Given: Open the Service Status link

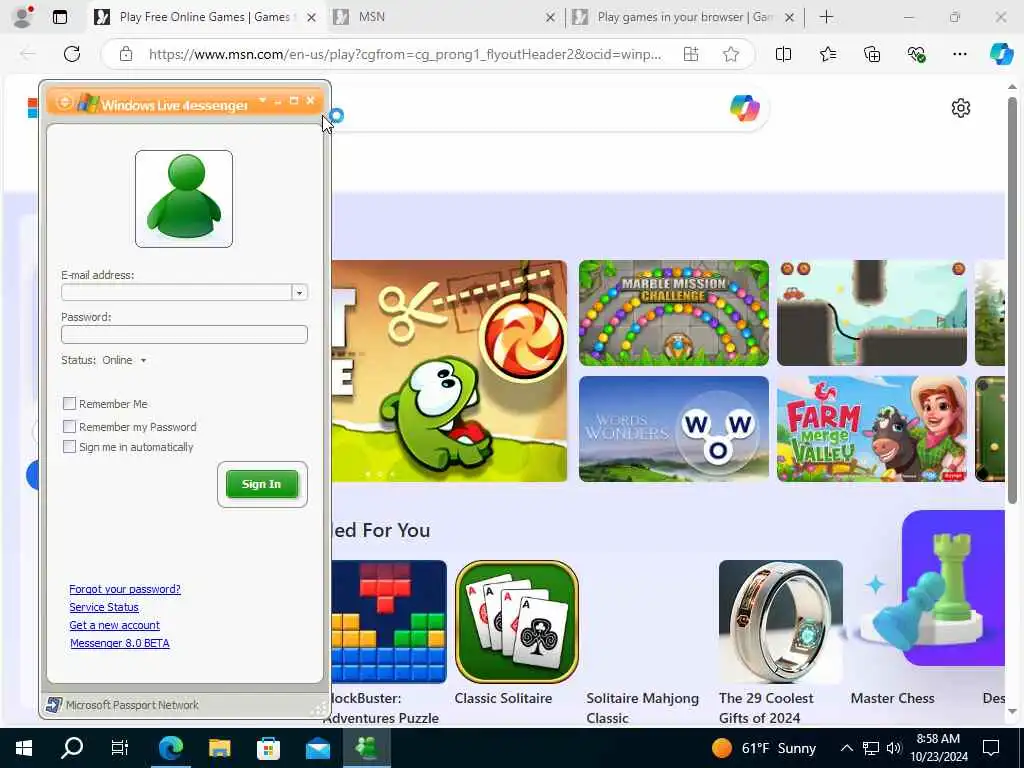Looking at the screenshot, I should coord(104,607).
